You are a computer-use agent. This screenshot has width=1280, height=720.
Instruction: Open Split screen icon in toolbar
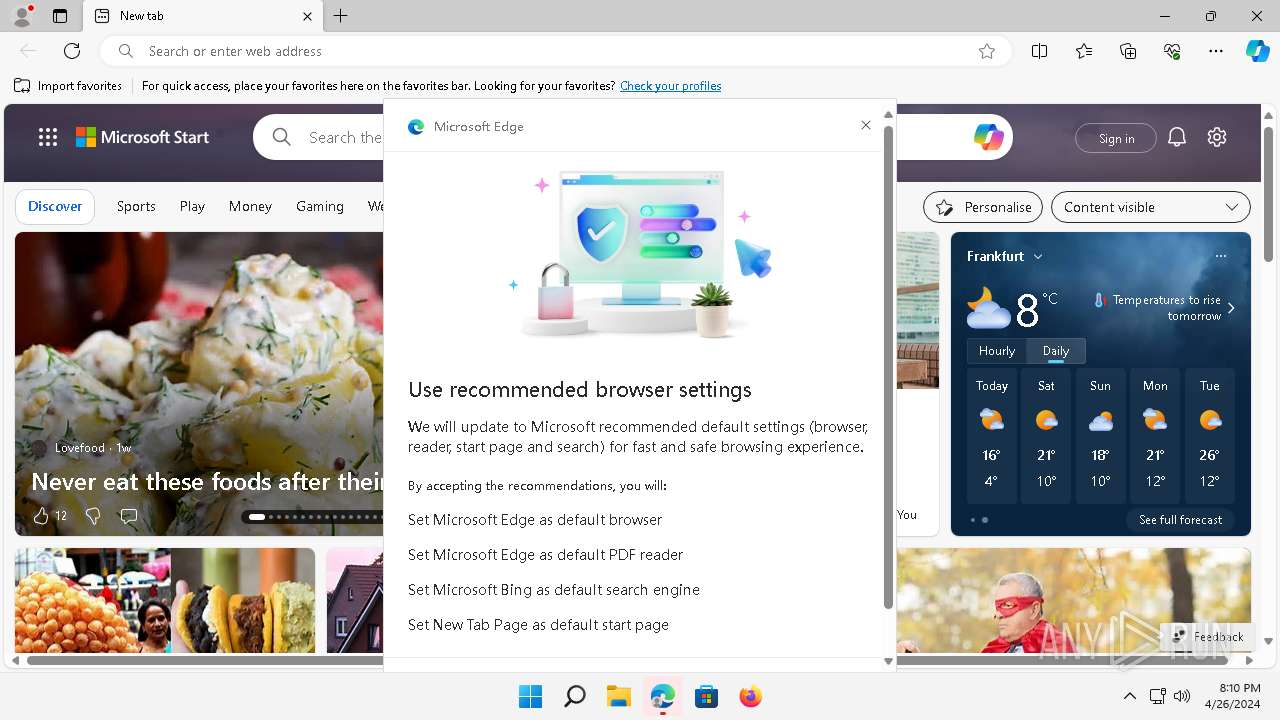[1040, 51]
